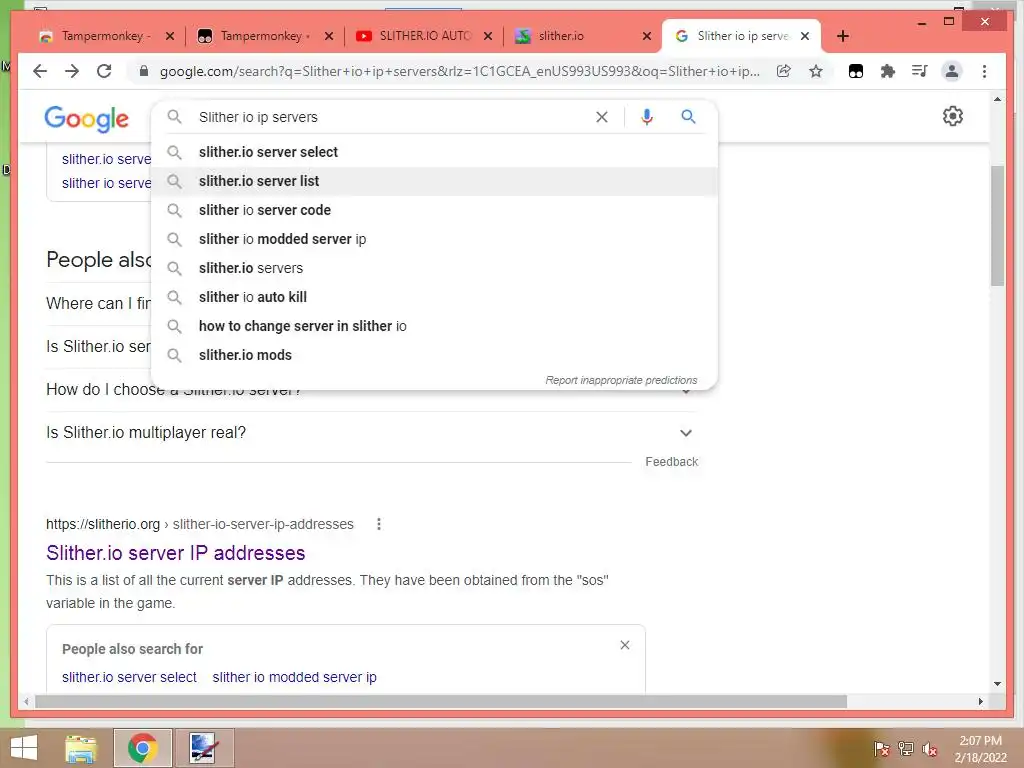
Task: Open Action Center flag in tray
Action: point(881,749)
